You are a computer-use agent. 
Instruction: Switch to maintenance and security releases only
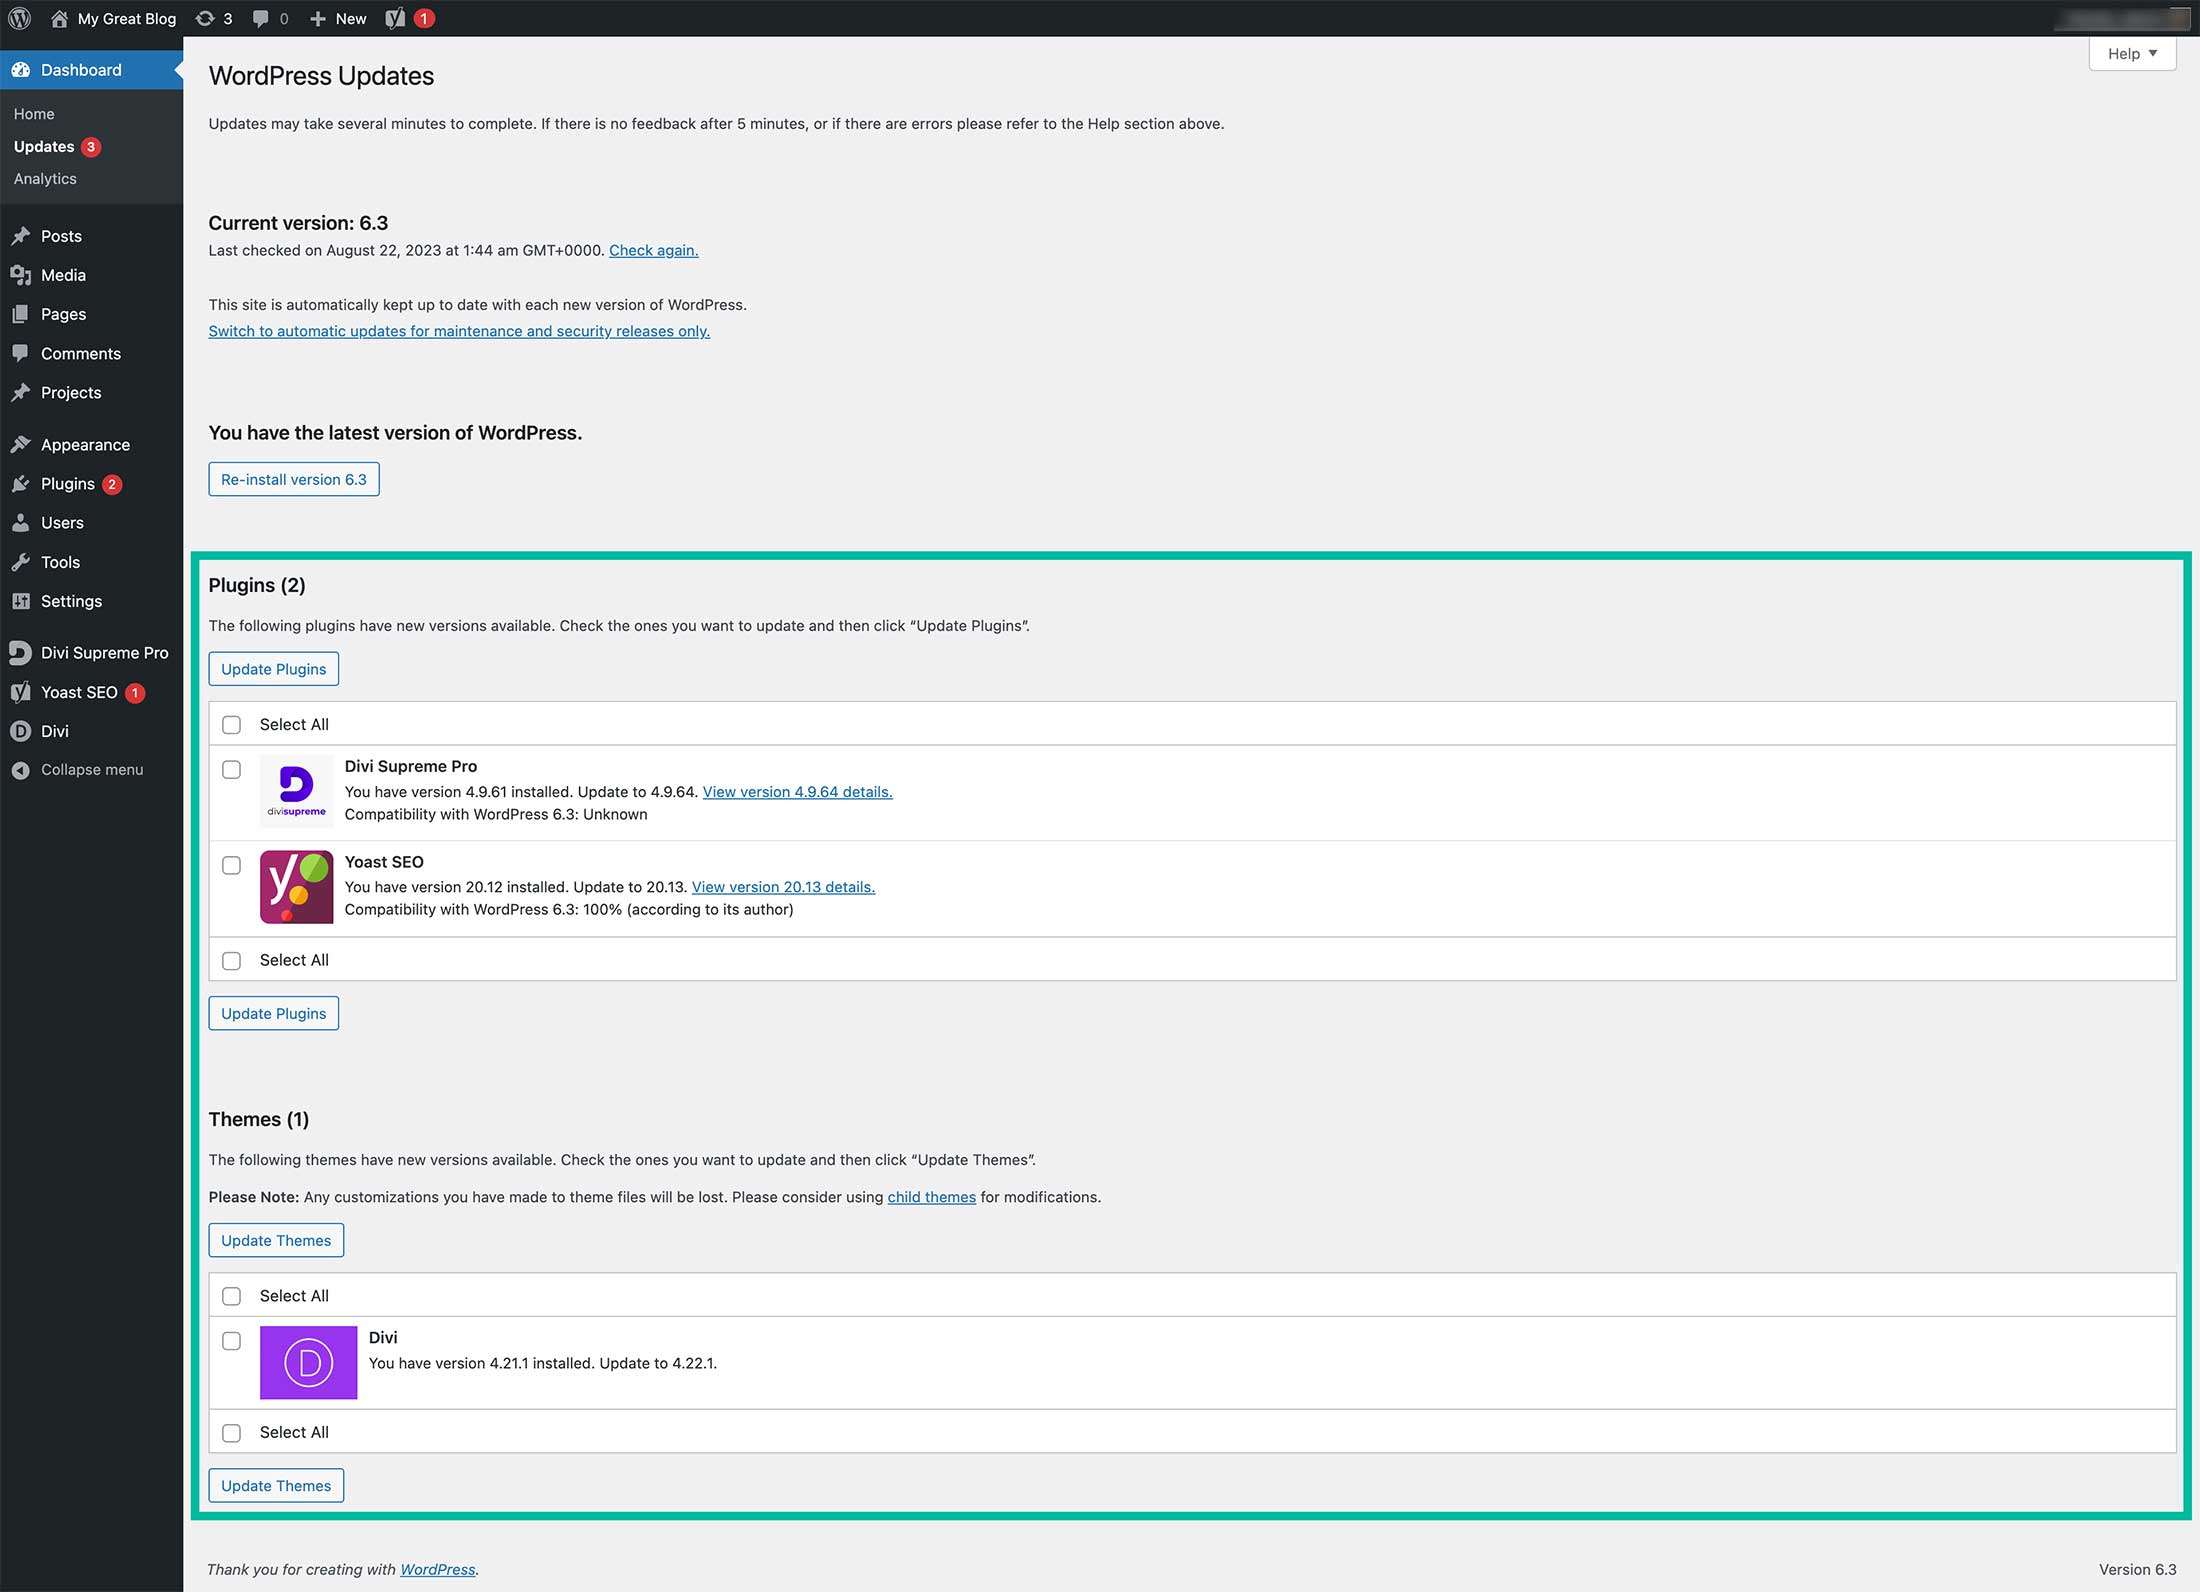(459, 331)
